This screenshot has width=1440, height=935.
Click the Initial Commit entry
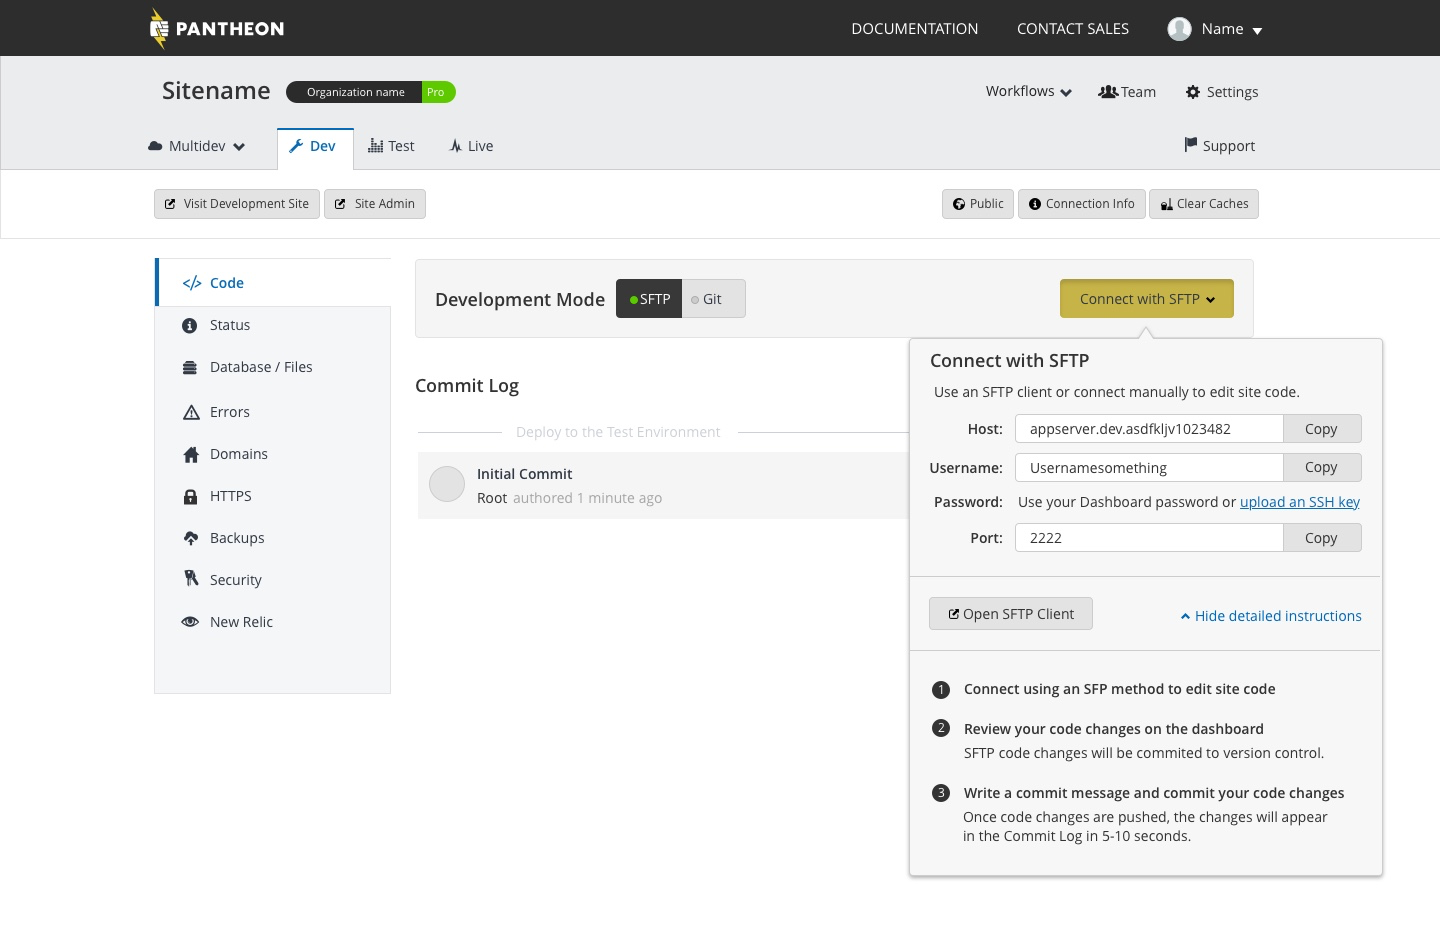(663, 485)
